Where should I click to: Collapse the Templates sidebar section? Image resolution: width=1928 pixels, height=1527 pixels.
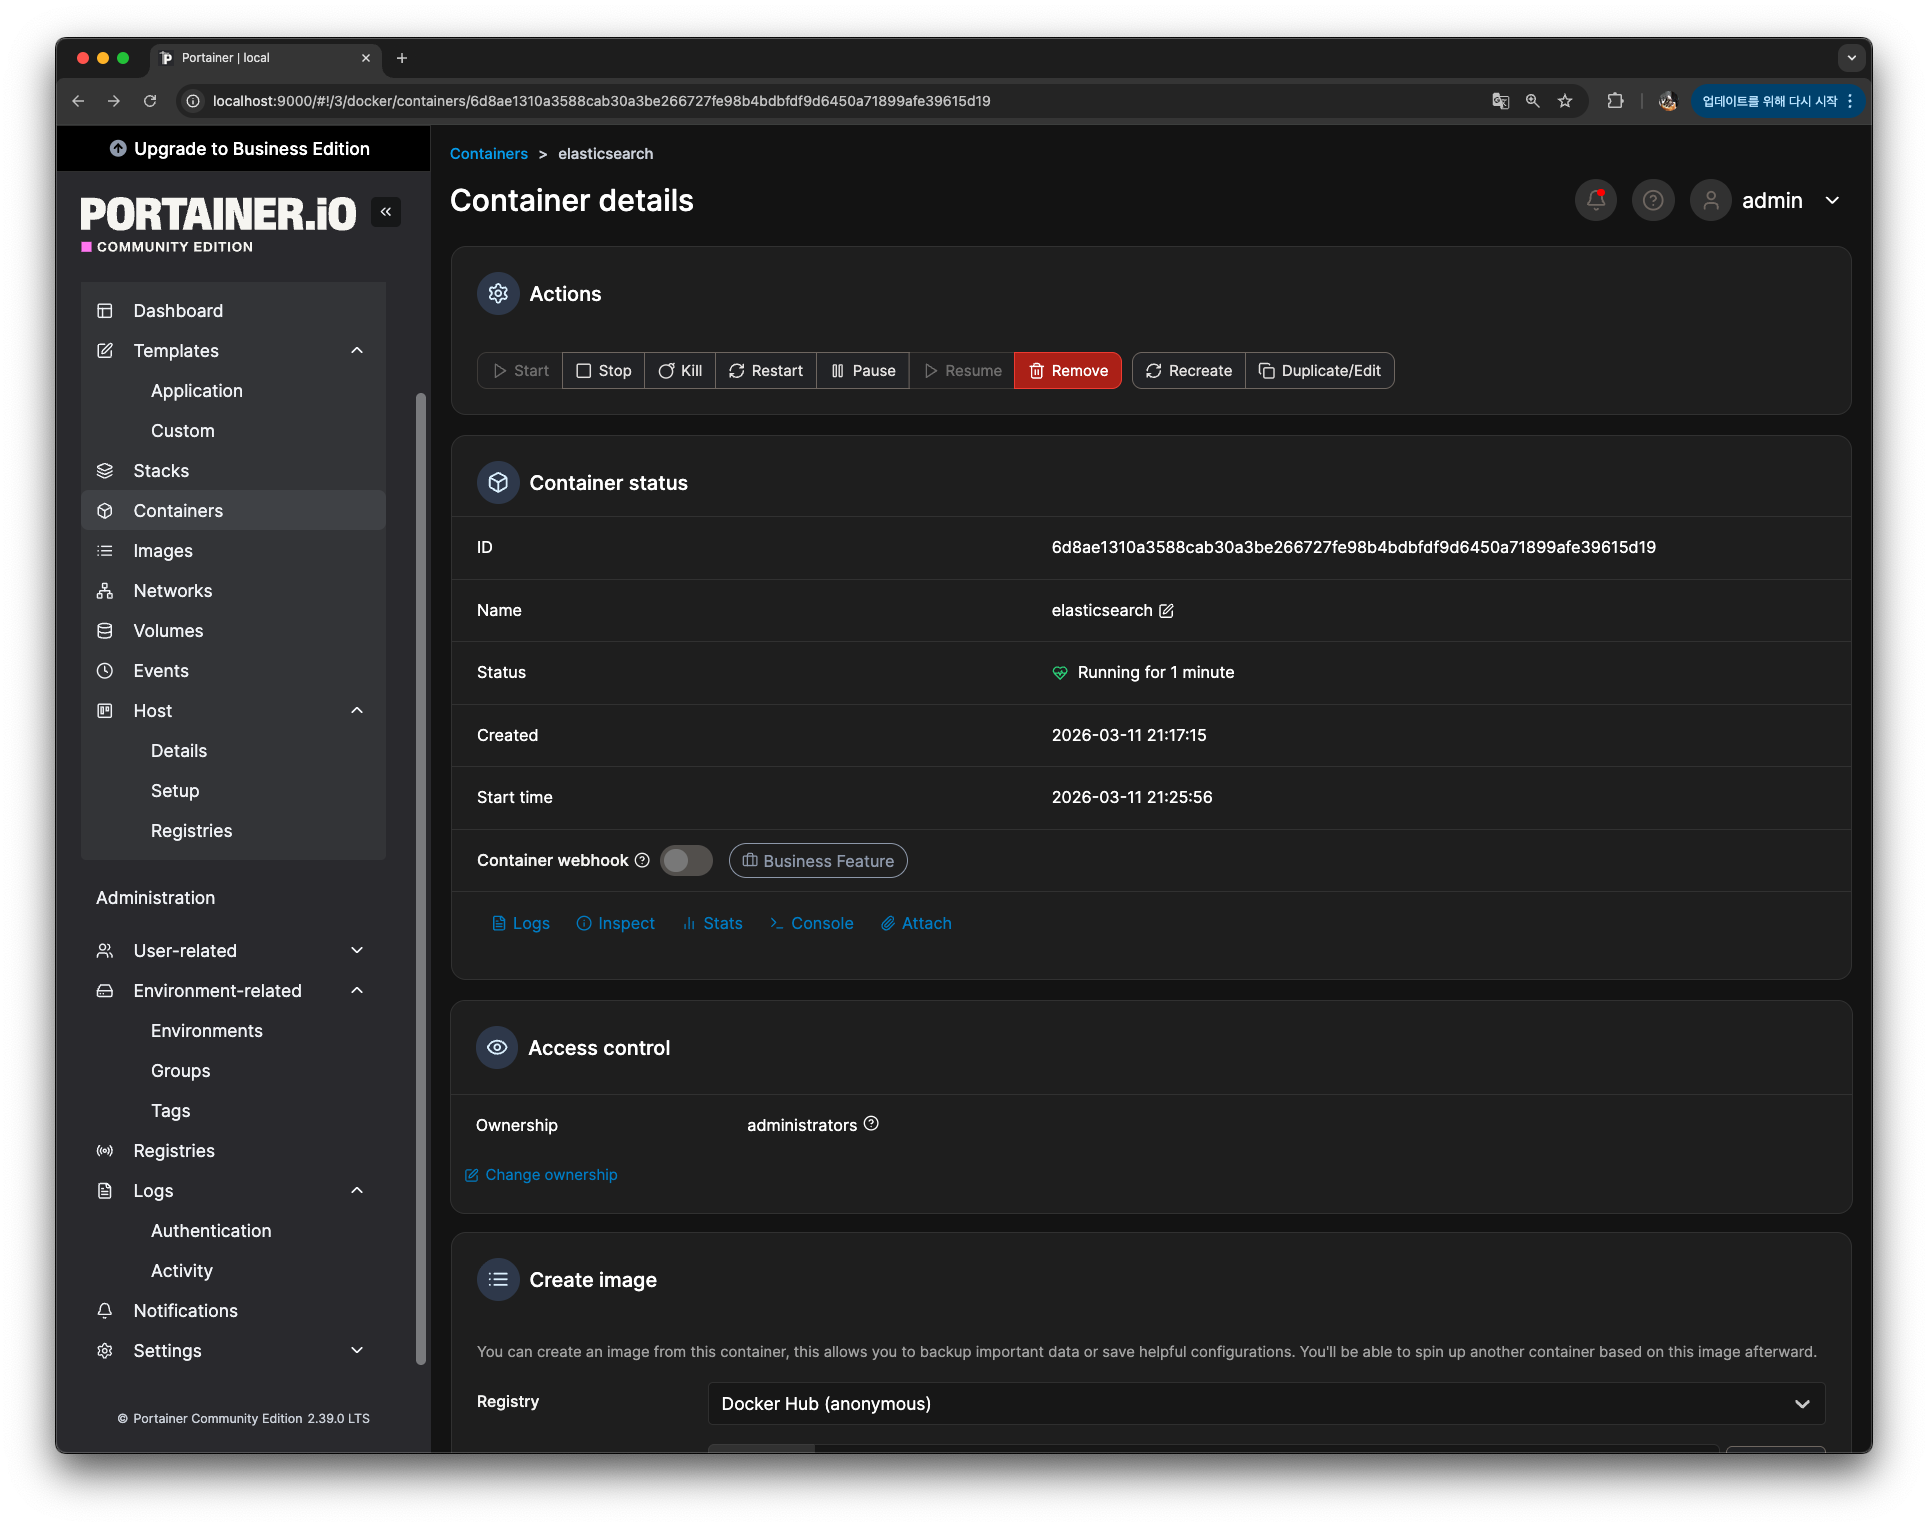(357, 350)
